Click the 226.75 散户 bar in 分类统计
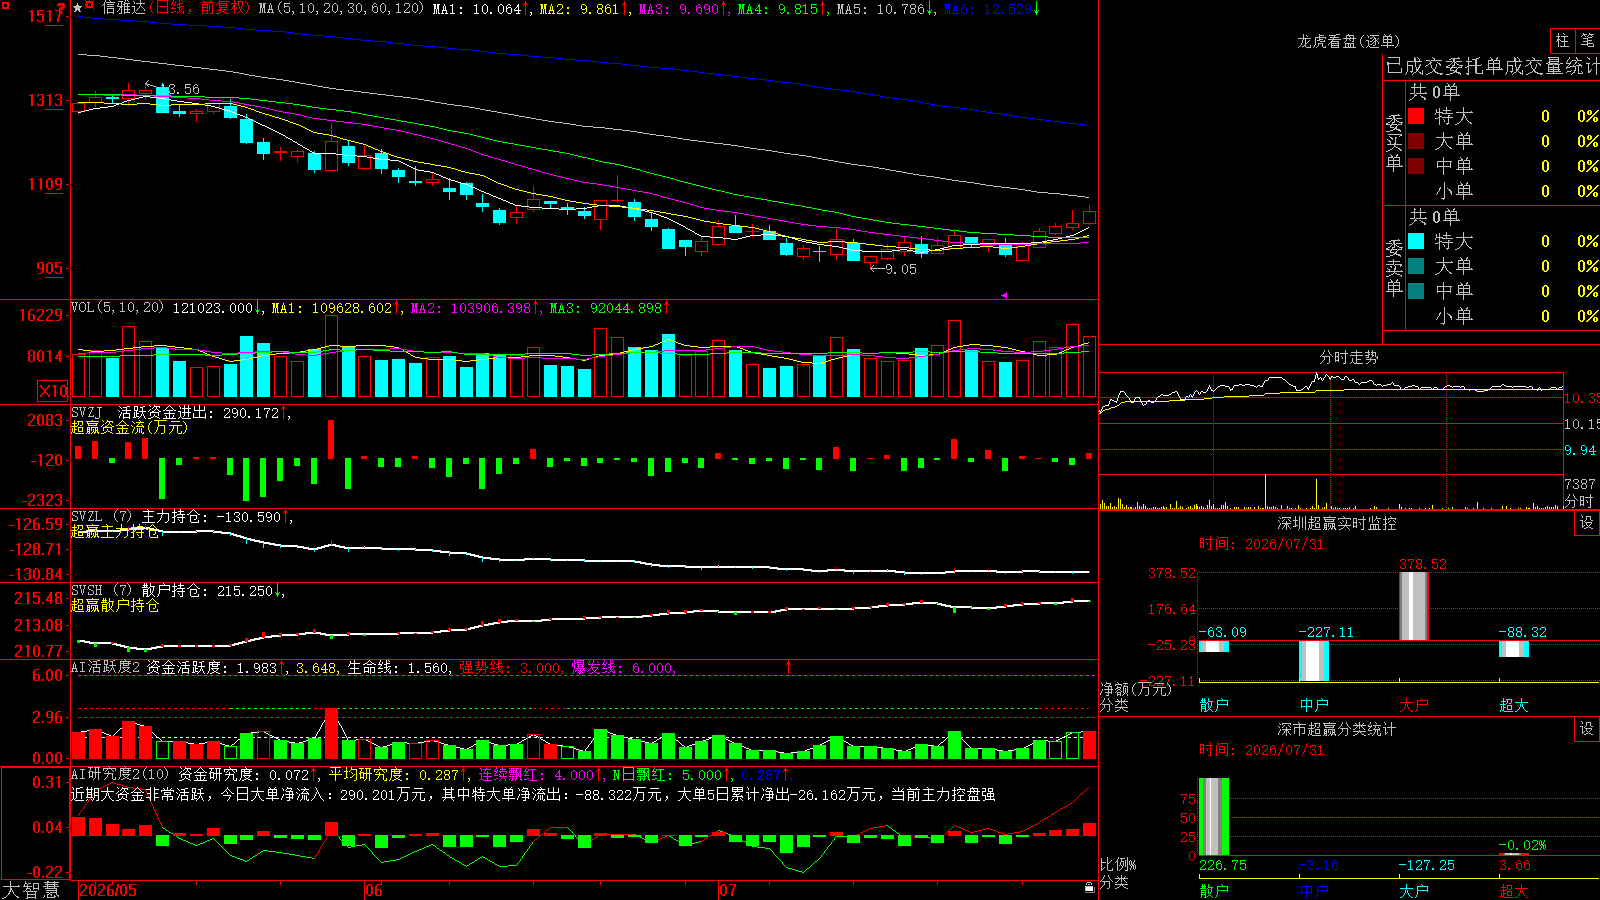This screenshot has width=1600, height=900. pos(1213,817)
